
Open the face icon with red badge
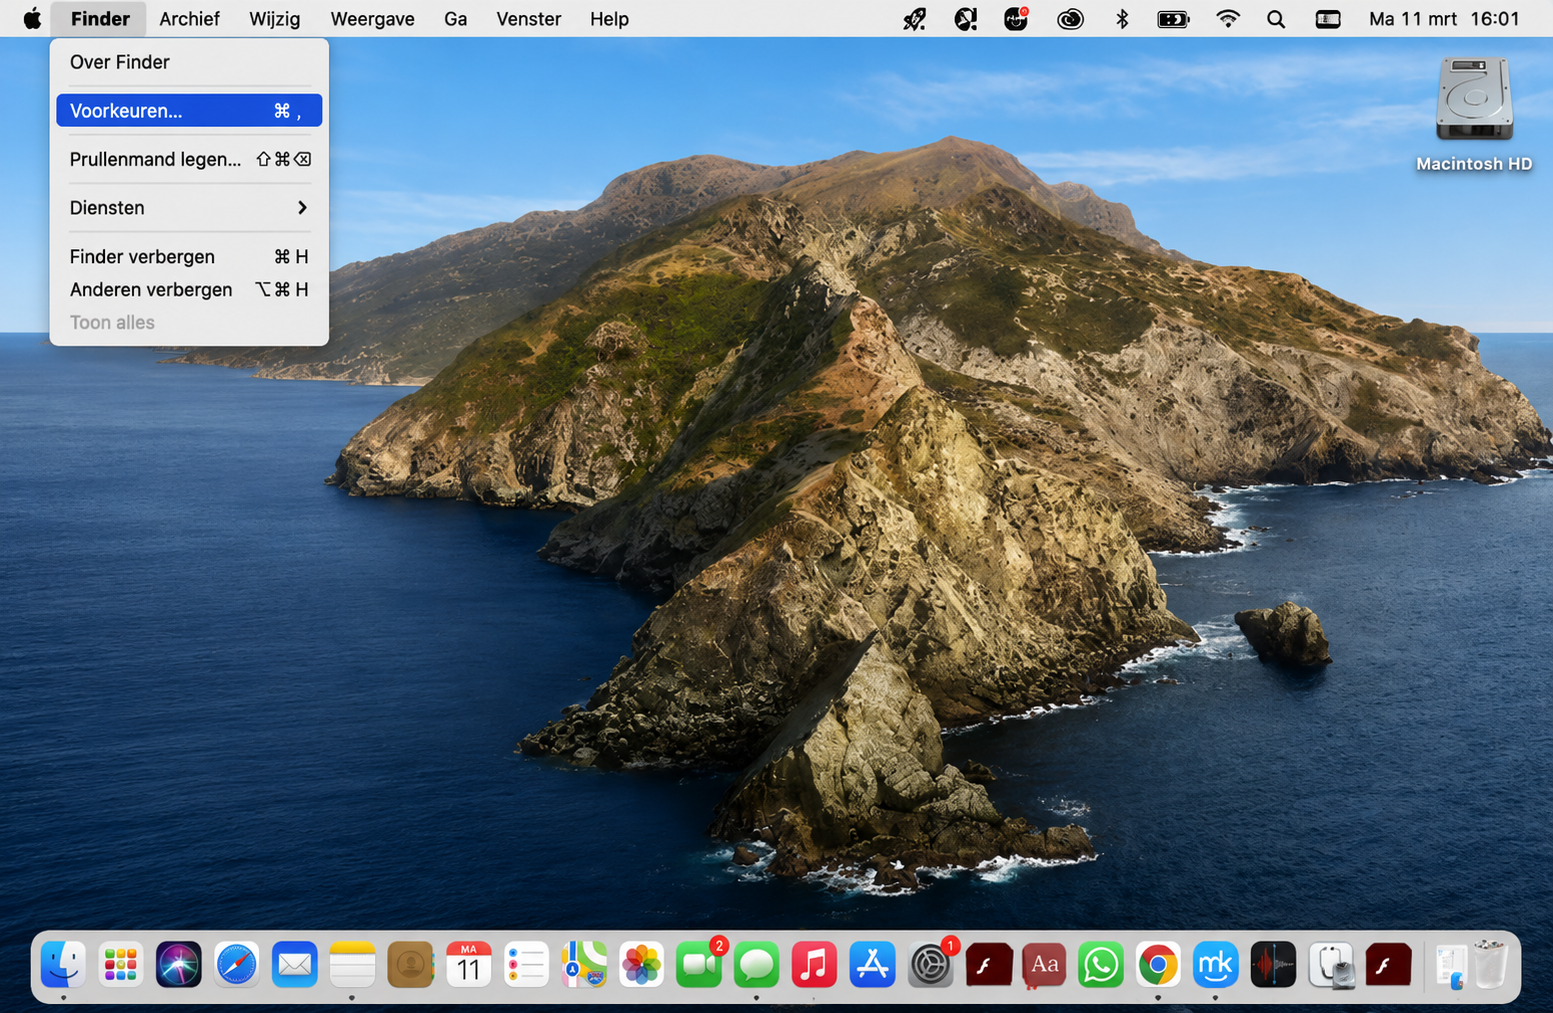click(1016, 19)
